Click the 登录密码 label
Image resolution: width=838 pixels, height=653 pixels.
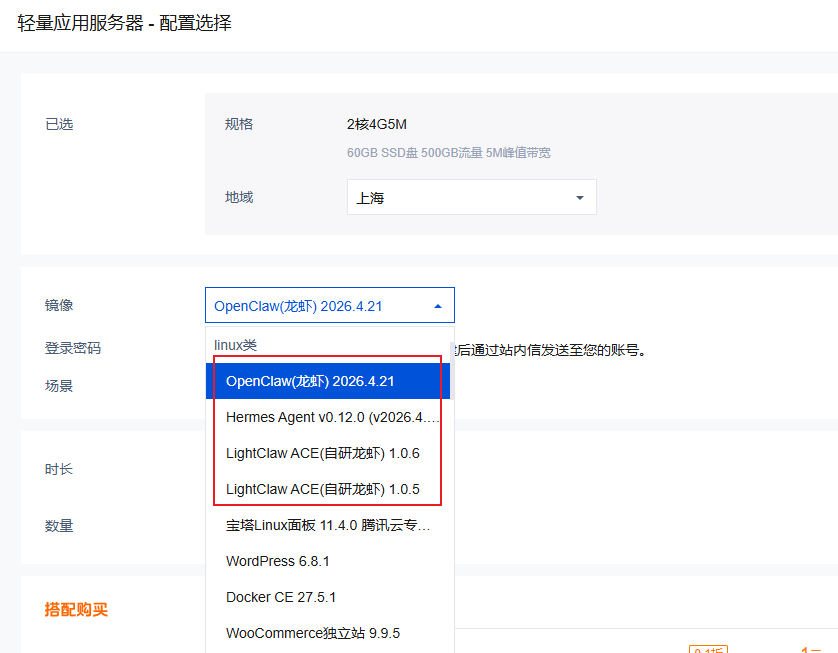tap(73, 348)
